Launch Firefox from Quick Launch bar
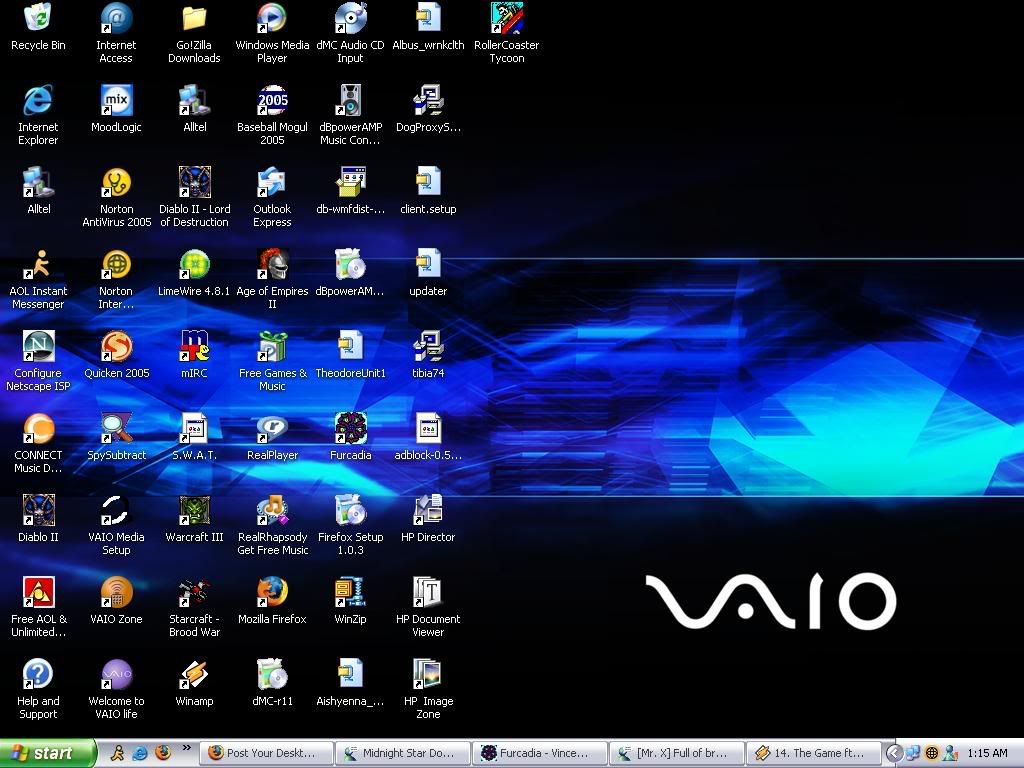The height and width of the screenshot is (768, 1024). coord(163,753)
